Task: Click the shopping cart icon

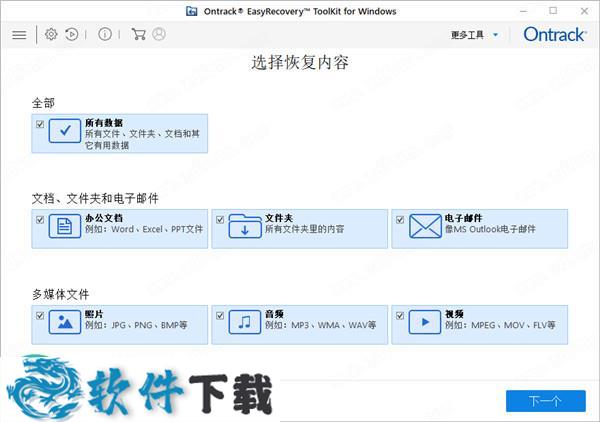Action: (x=138, y=34)
